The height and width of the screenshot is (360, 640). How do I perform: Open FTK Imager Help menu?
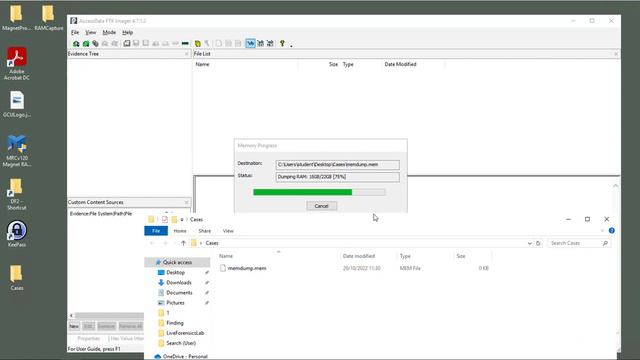pyautogui.click(x=127, y=32)
